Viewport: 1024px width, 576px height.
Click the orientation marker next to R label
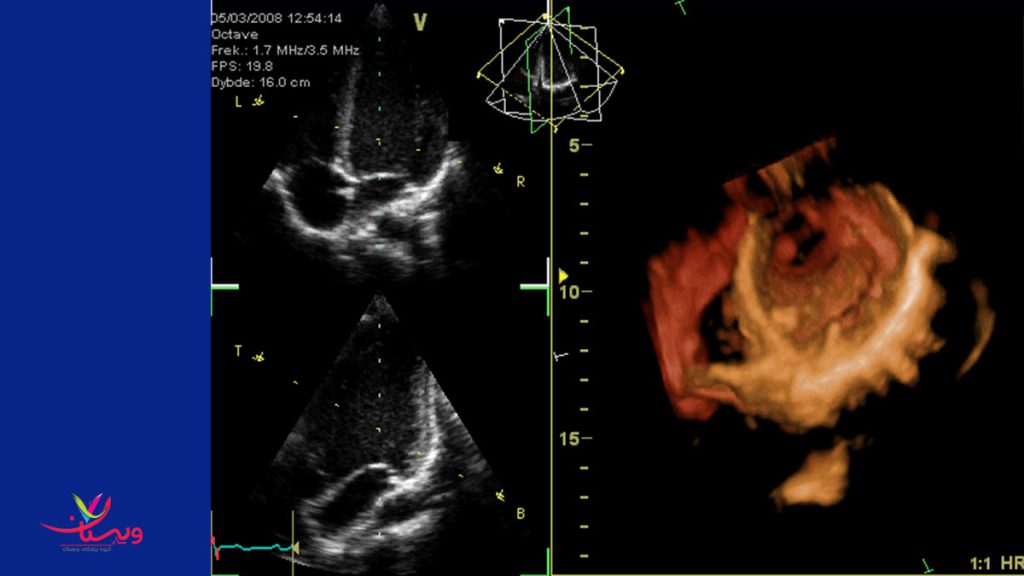(x=498, y=171)
